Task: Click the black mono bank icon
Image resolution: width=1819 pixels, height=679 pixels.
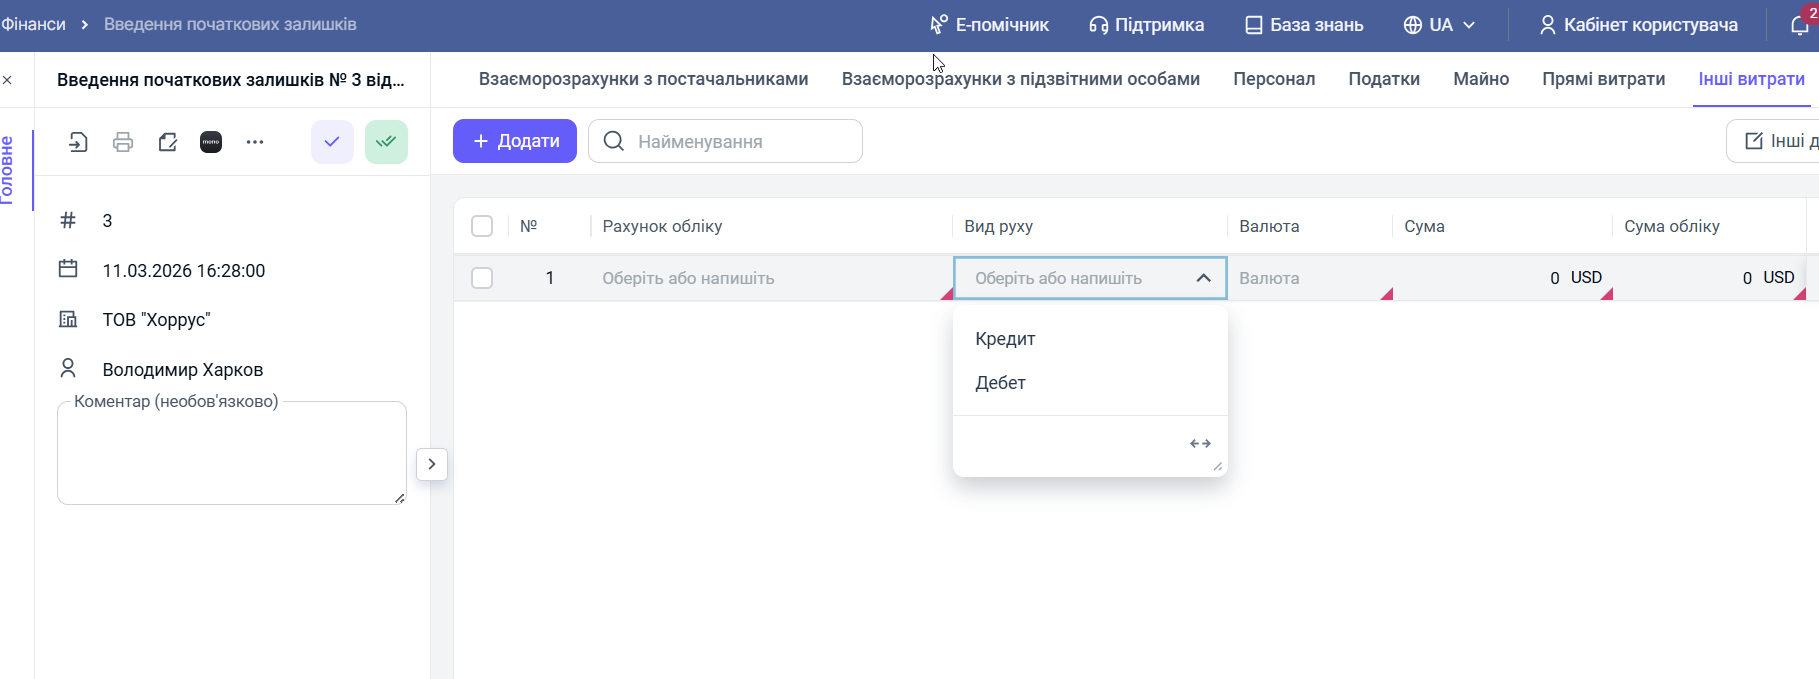Action: 211,142
